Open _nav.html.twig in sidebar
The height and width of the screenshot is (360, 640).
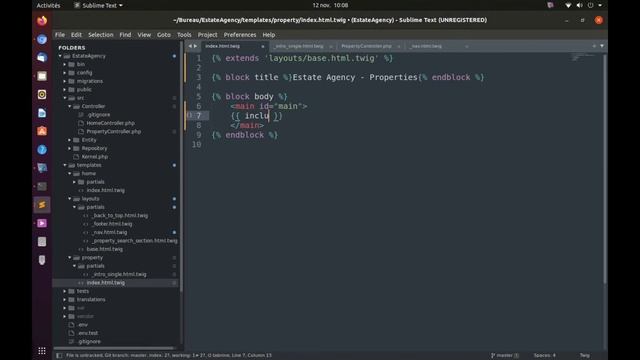click(x=109, y=232)
